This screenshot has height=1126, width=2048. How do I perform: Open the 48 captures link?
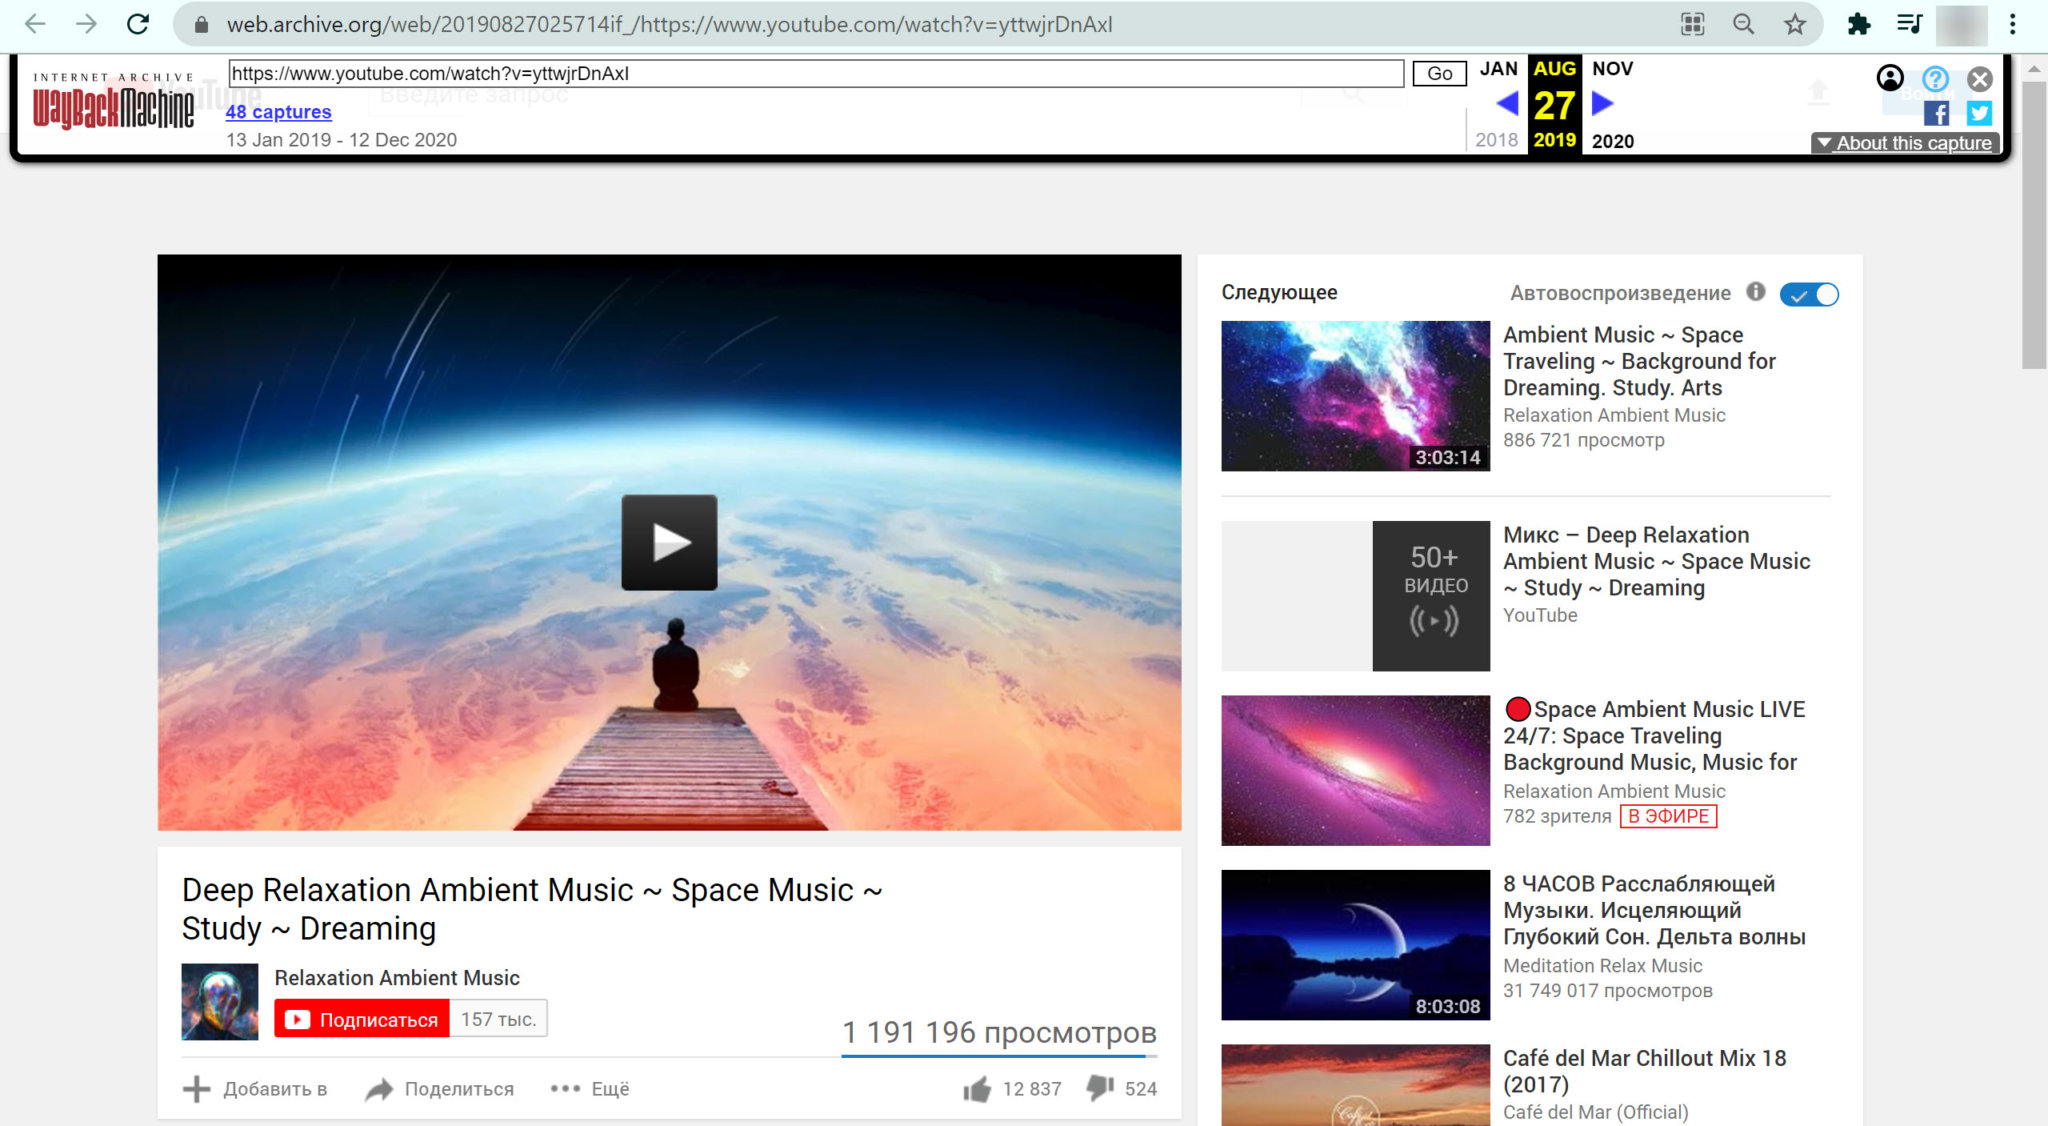[278, 112]
